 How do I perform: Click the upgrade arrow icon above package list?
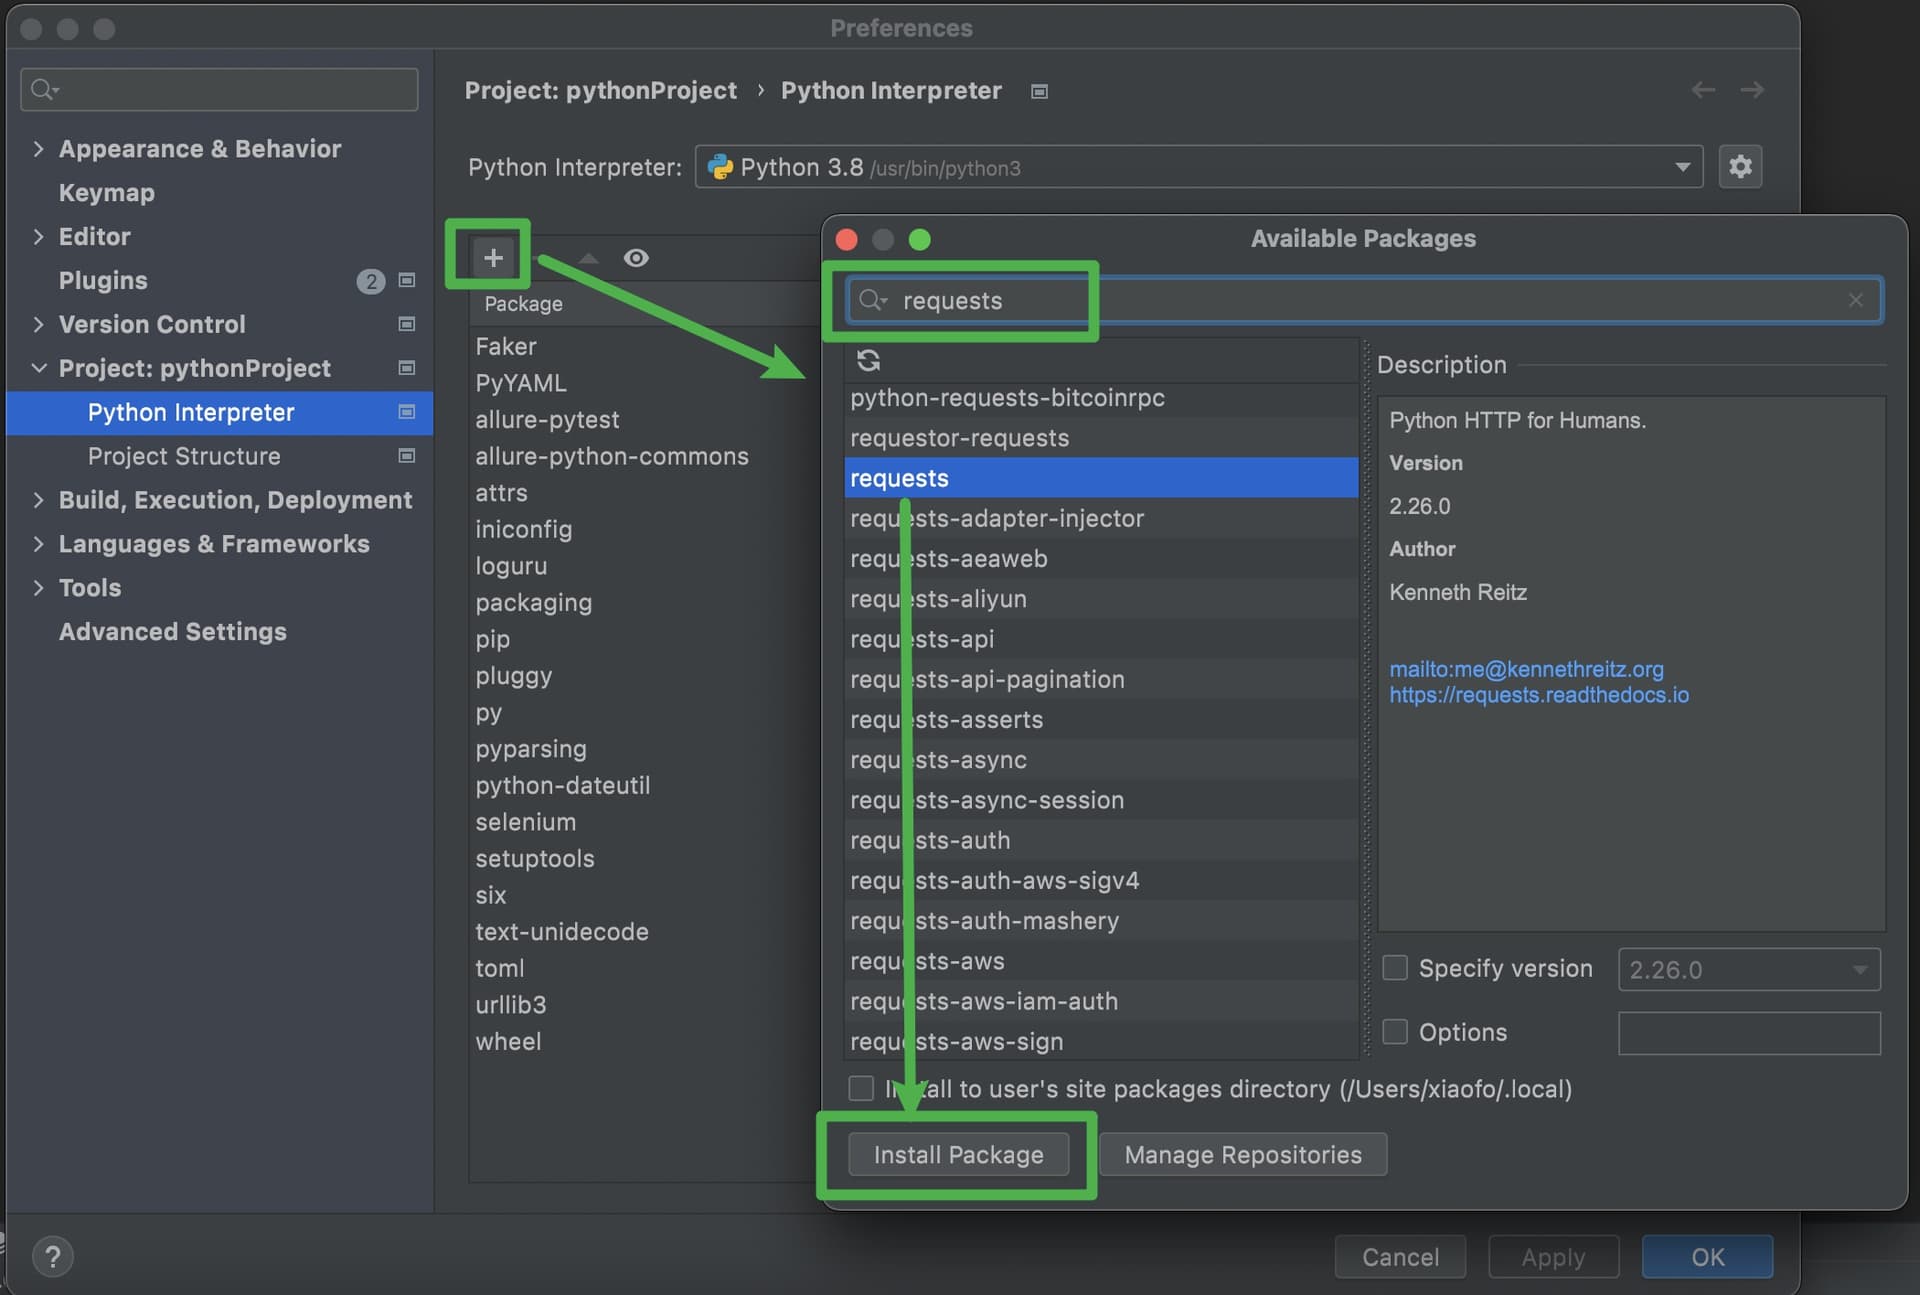click(x=589, y=258)
